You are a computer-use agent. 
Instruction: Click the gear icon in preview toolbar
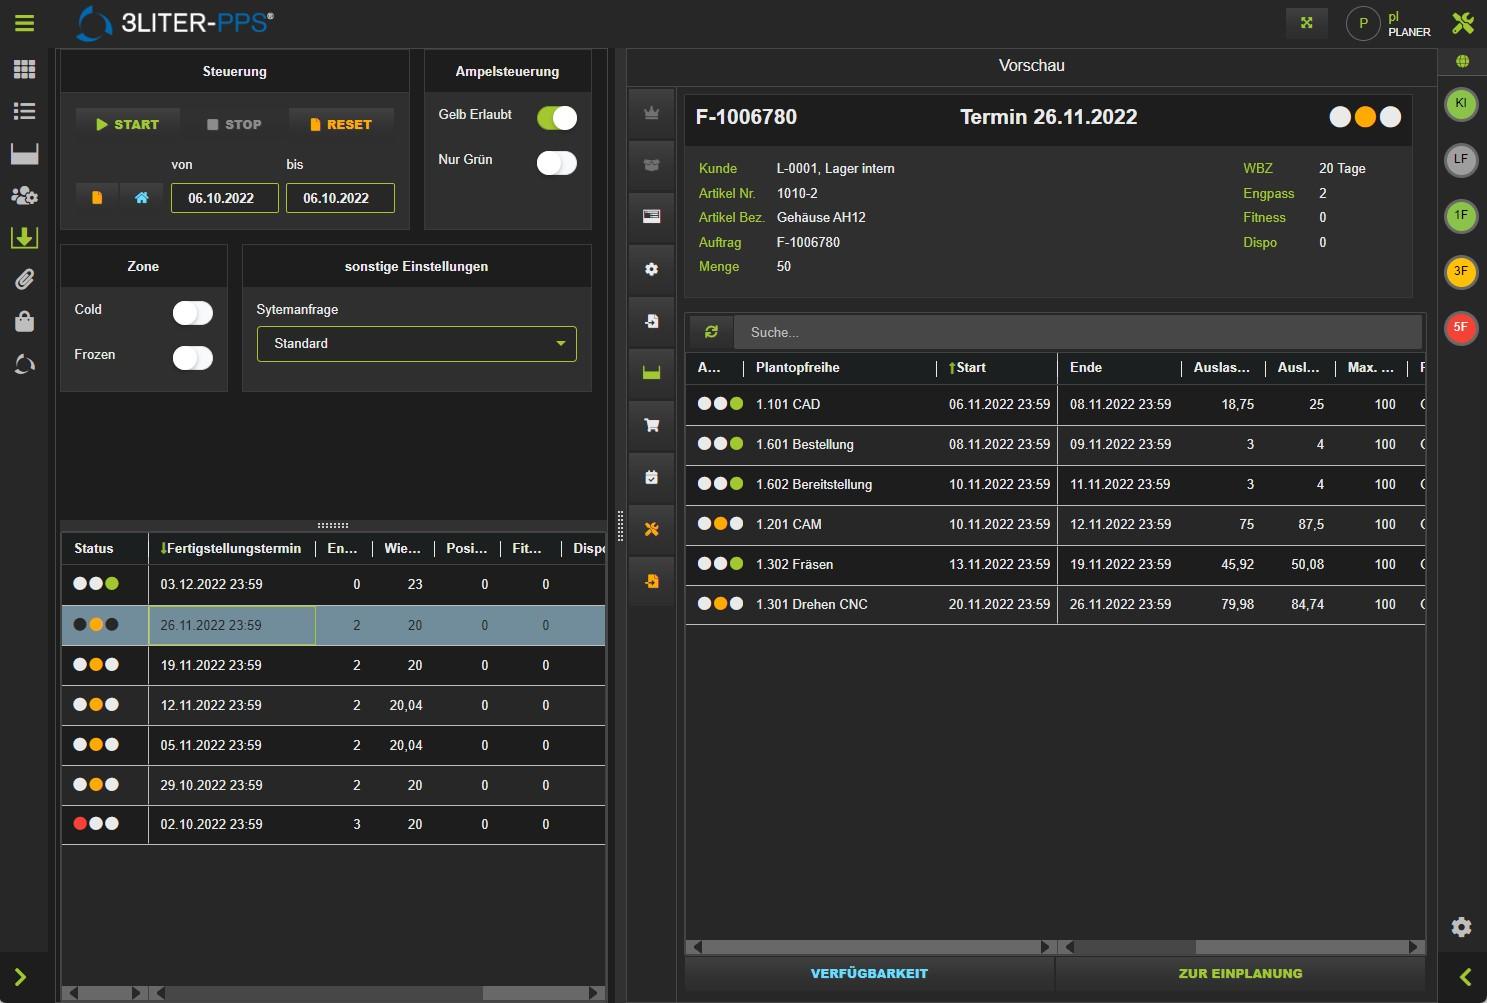pyautogui.click(x=652, y=269)
